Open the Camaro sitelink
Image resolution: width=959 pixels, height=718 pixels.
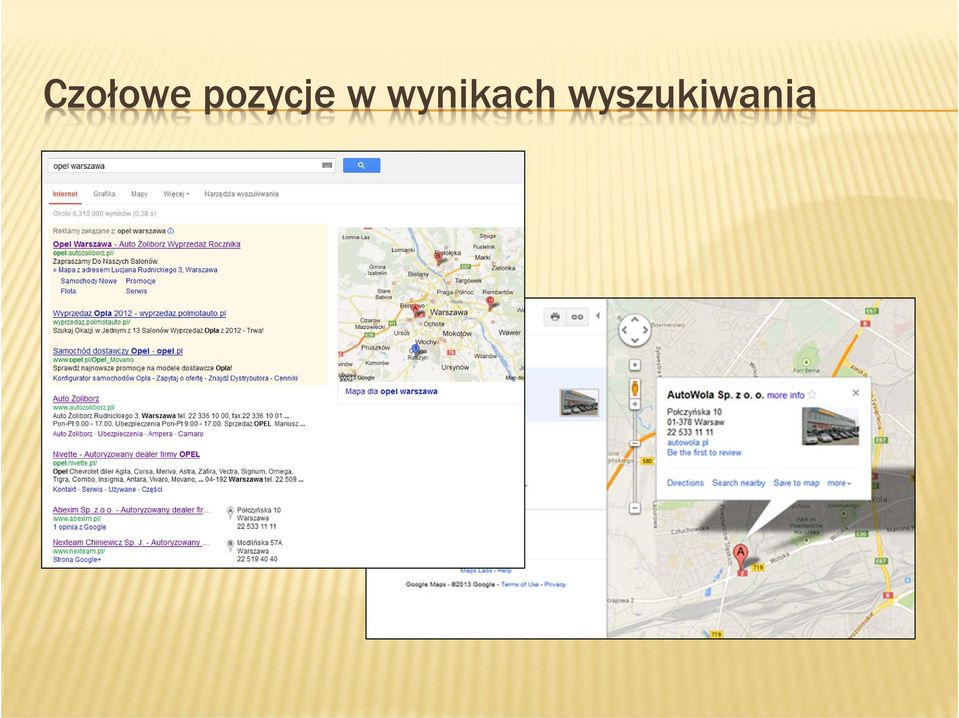coord(191,434)
